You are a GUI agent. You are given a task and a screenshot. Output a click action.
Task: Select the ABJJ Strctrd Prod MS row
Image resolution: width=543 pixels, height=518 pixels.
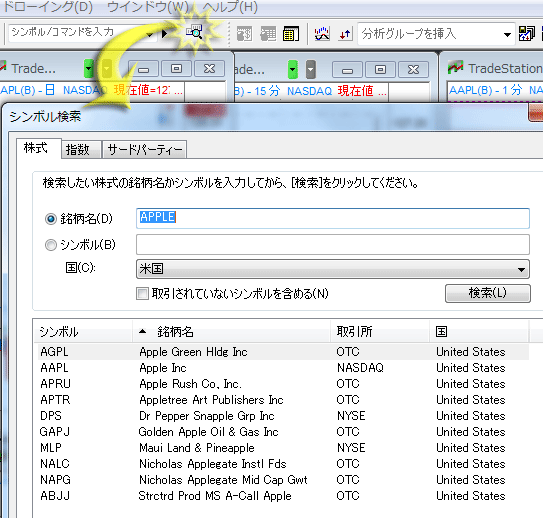click(x=283, y=495)
